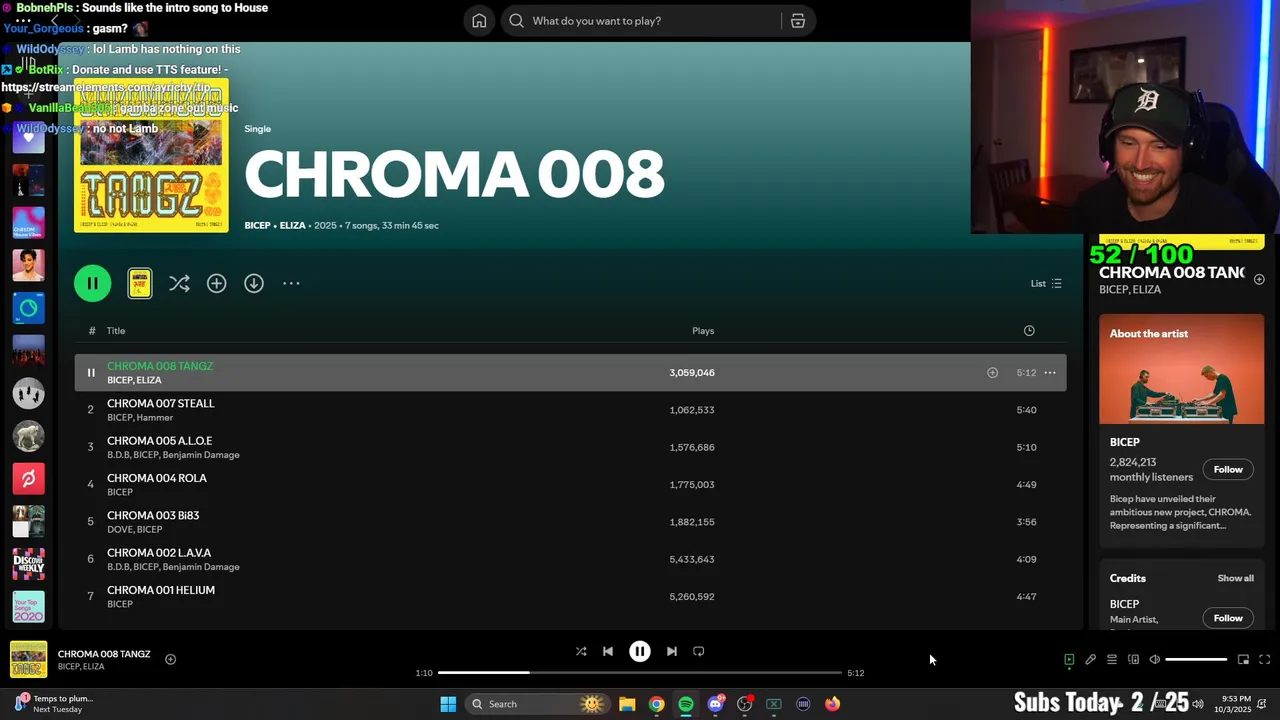Open File Explorer from taskbar
Viewport: 1280px width, 720px height.
tap(627, 704)
